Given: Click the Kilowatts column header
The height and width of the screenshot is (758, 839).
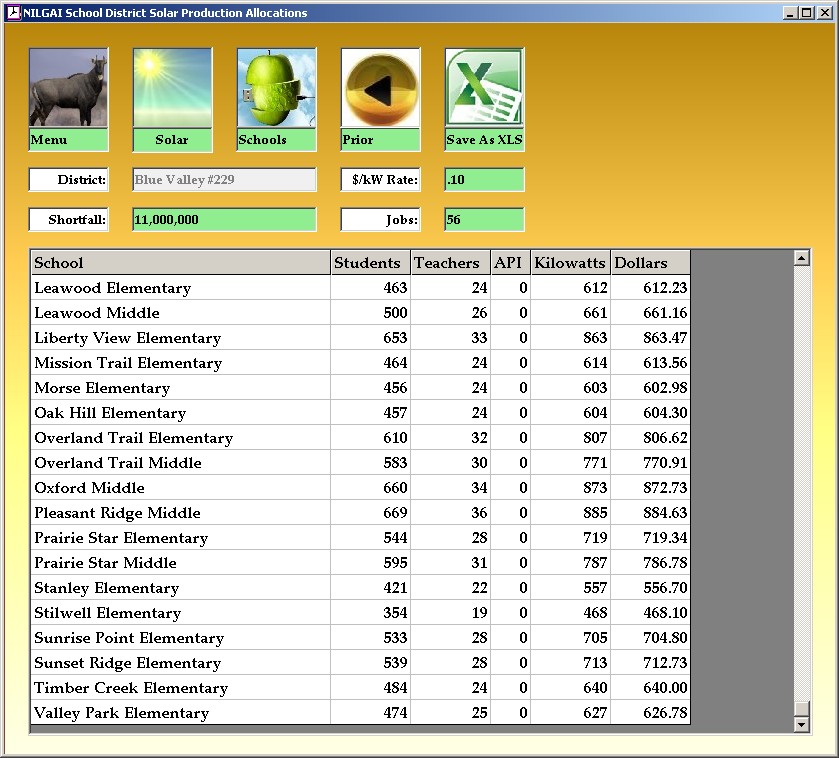Looking at the screenshot, I should pos(570,263).
